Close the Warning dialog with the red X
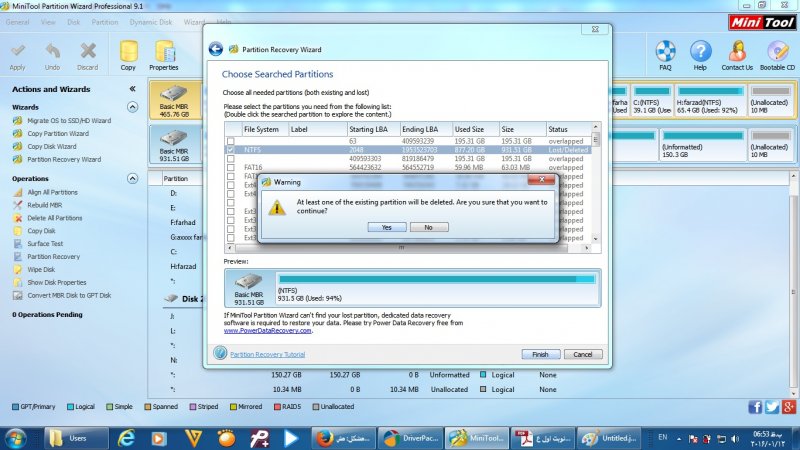 [x=541, y=179]
